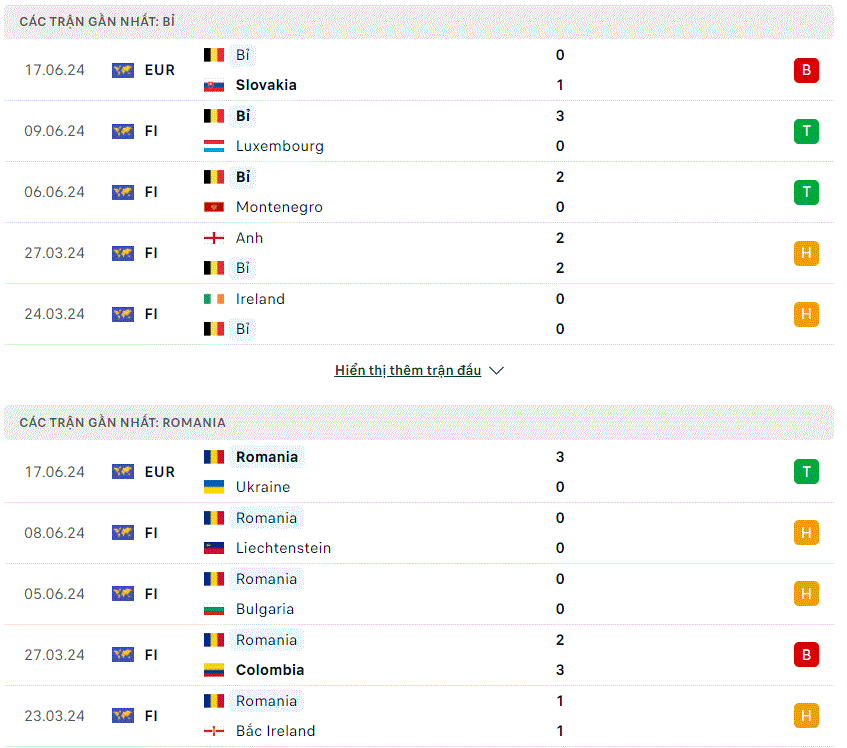Click the Liechtenstein flag icon
This screenshot has height=748, width=847.
coord(214,548)
